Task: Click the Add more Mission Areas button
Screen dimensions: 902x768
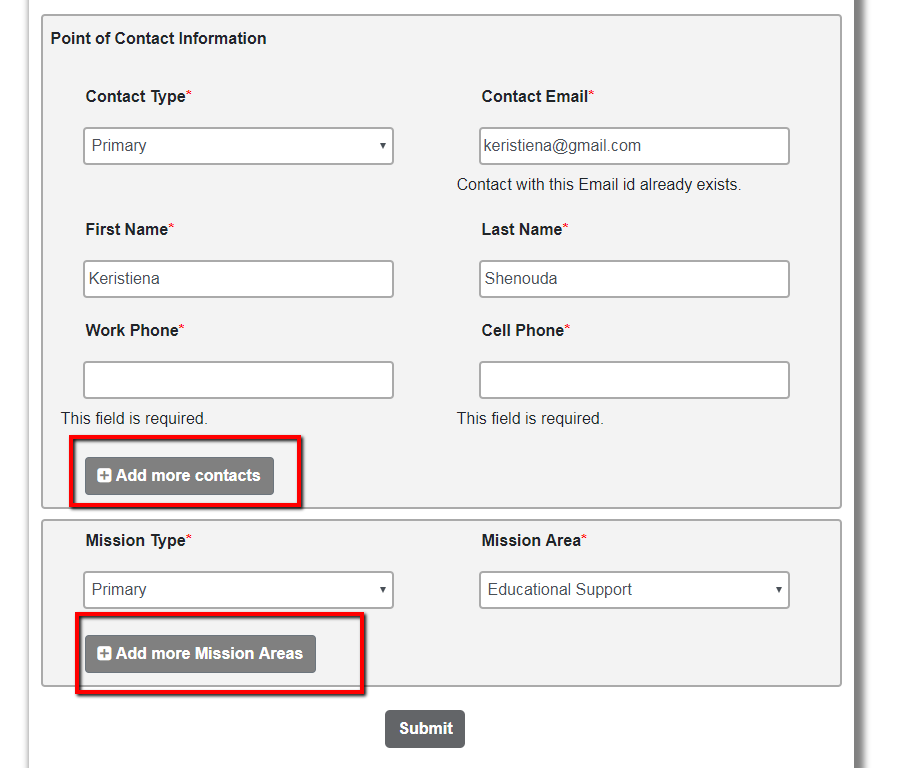Action: point(200,654)
